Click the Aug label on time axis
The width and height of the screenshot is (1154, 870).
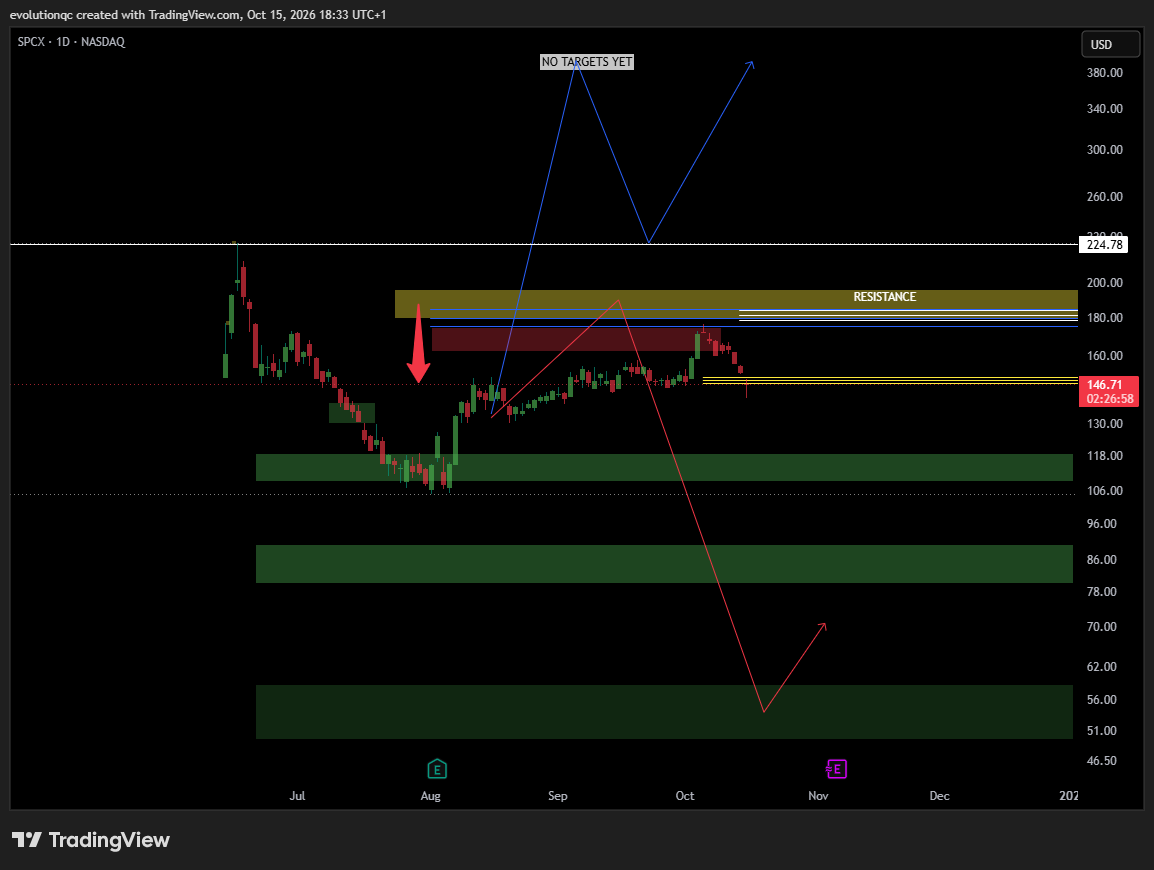pyautogui.click(x=431, y=796)
